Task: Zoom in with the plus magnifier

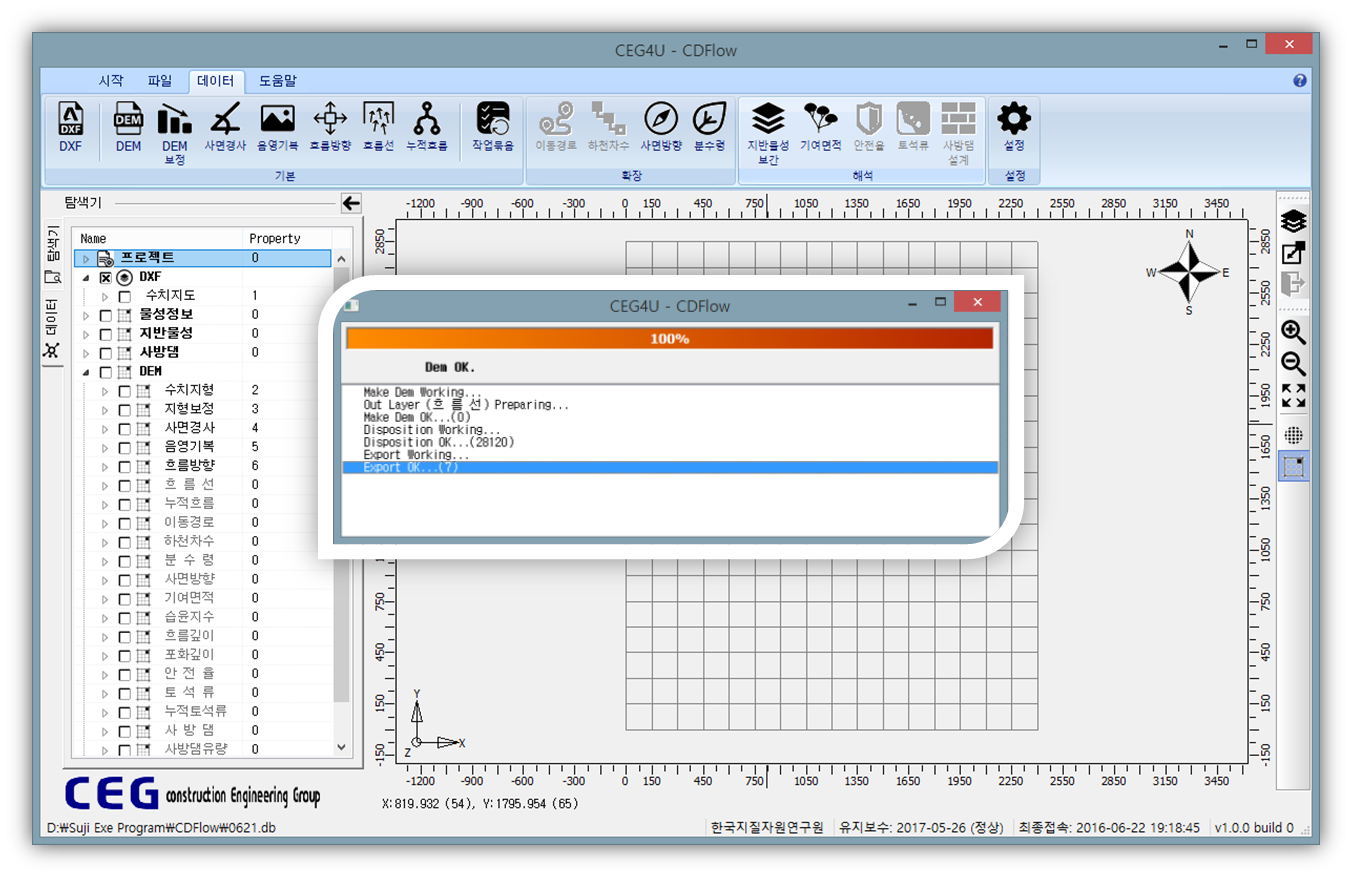Action: (1293, 333)
